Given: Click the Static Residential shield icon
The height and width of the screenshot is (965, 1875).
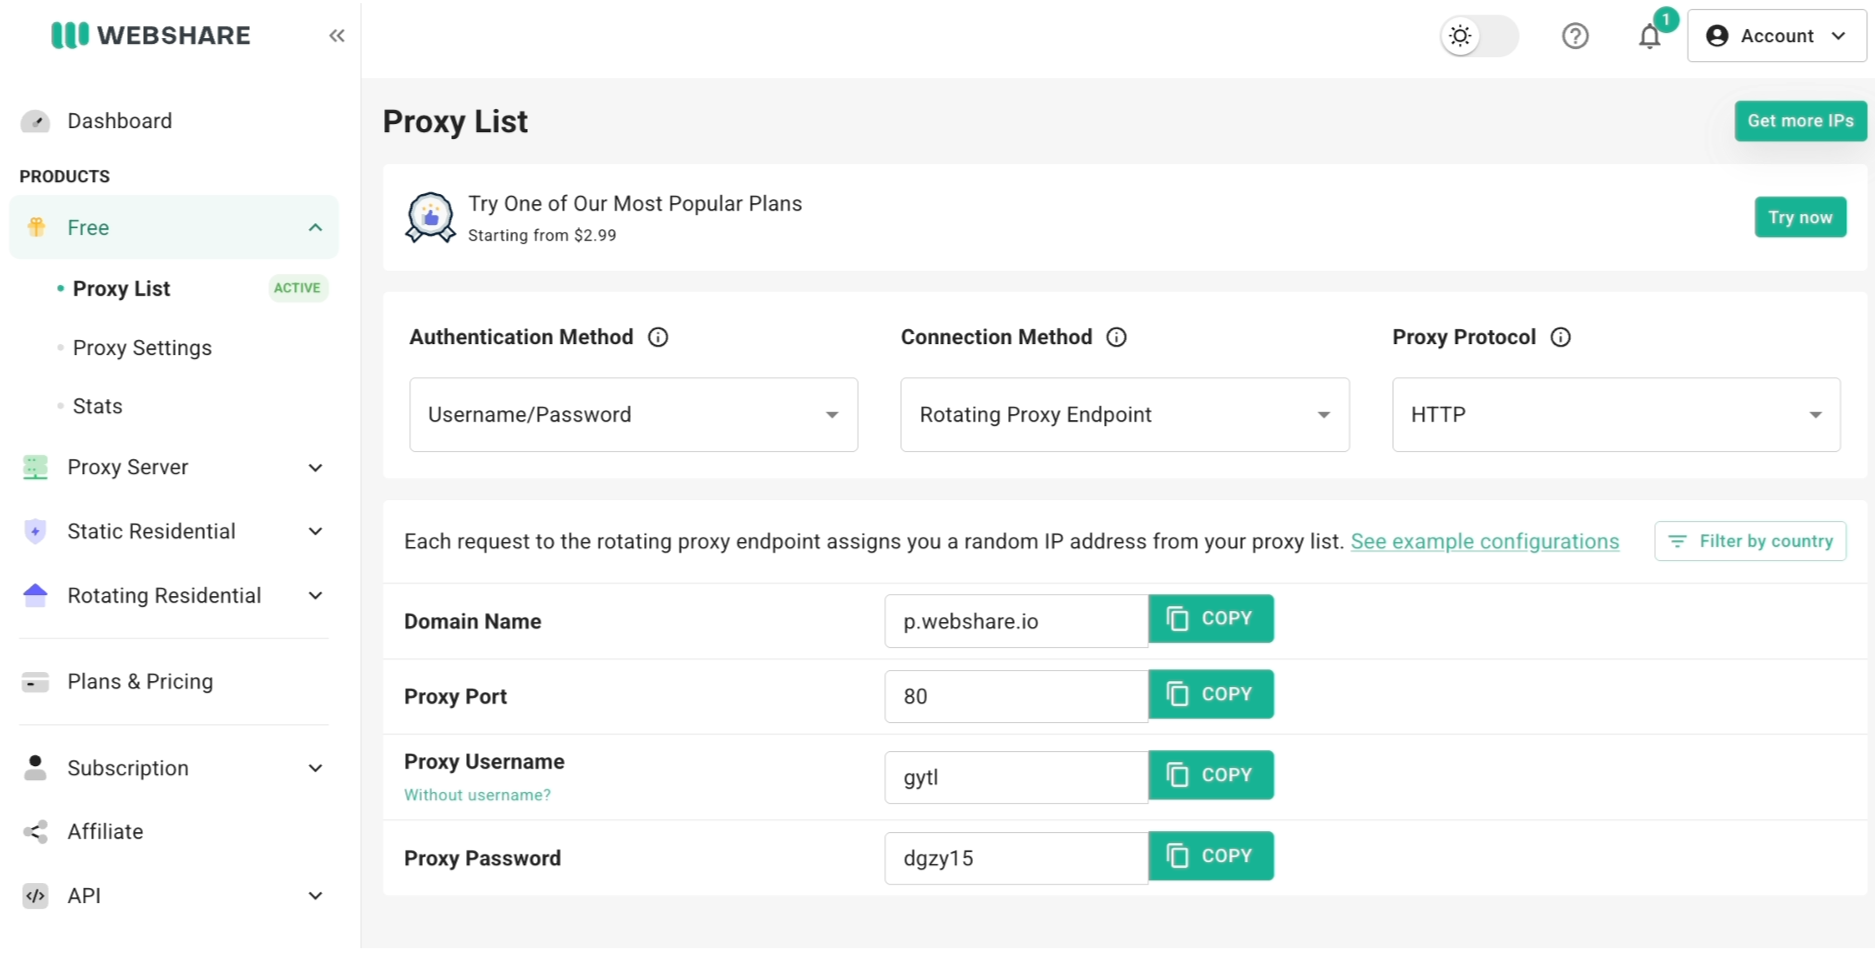Looking at the screenshot, I should (x=35, y=531).
